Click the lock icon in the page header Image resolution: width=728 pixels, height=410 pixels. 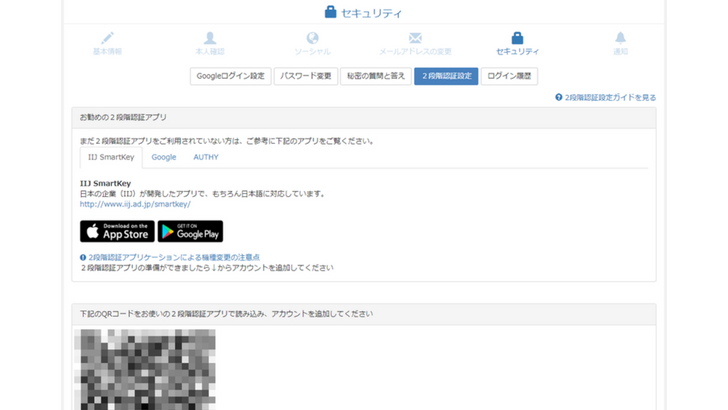(330, 12)
